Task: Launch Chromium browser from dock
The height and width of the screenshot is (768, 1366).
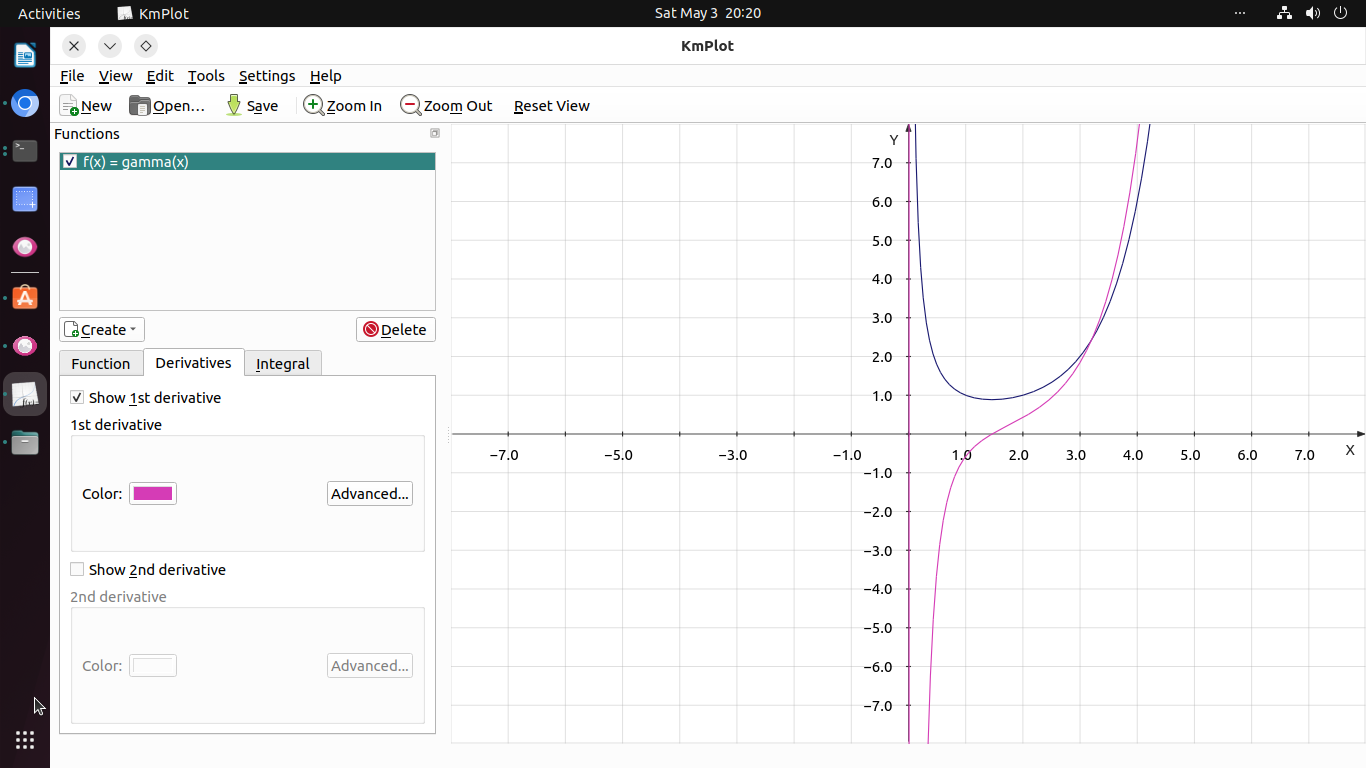Action: (x=25, y=103)
